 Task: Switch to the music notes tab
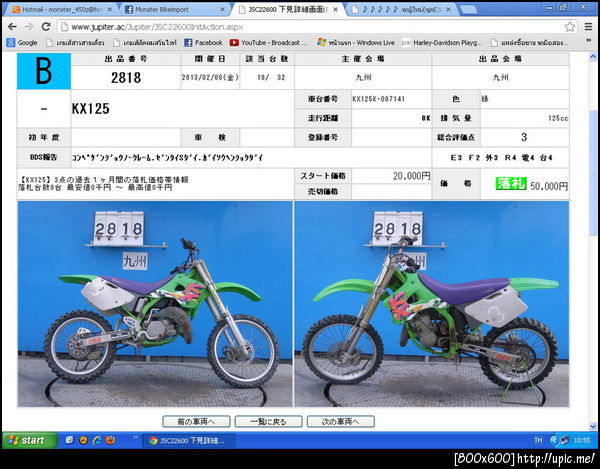click(x=401, y=10)
